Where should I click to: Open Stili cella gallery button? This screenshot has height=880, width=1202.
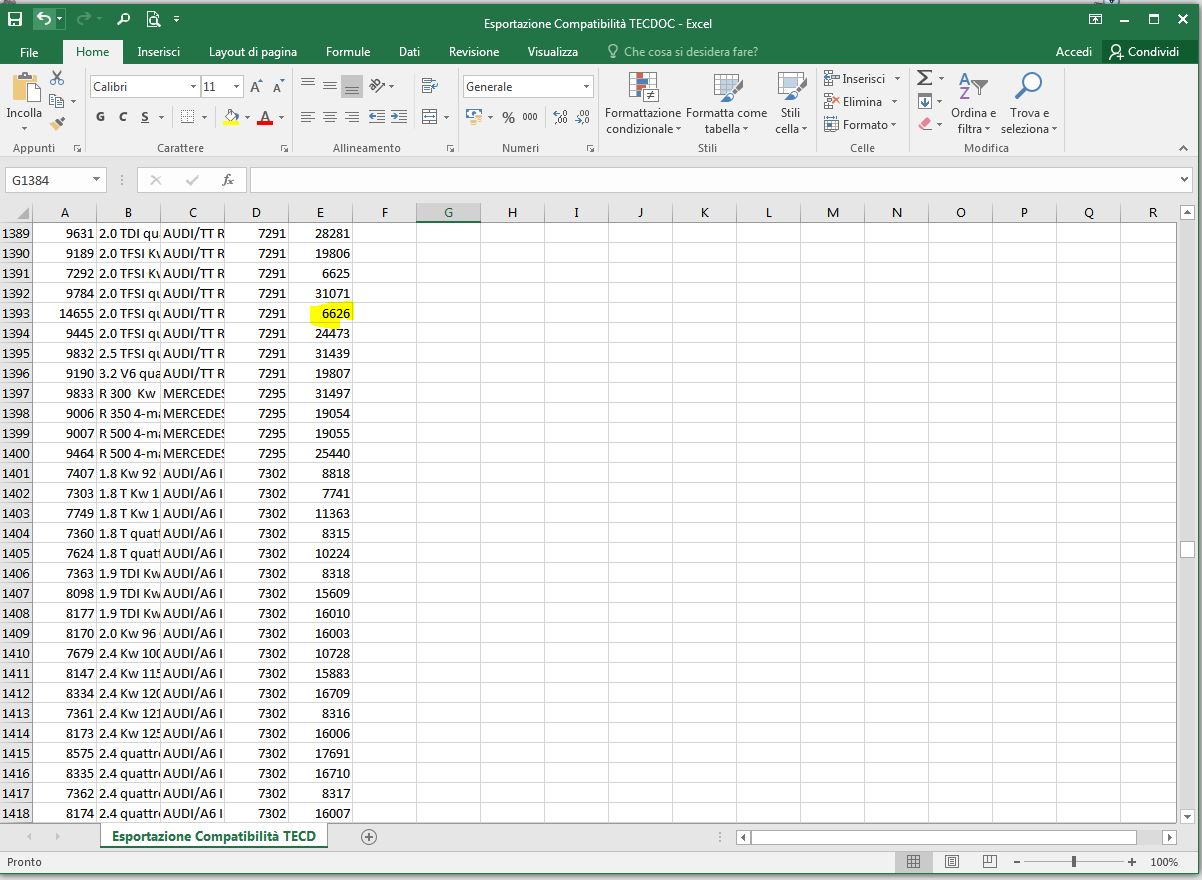coord(791,104)
